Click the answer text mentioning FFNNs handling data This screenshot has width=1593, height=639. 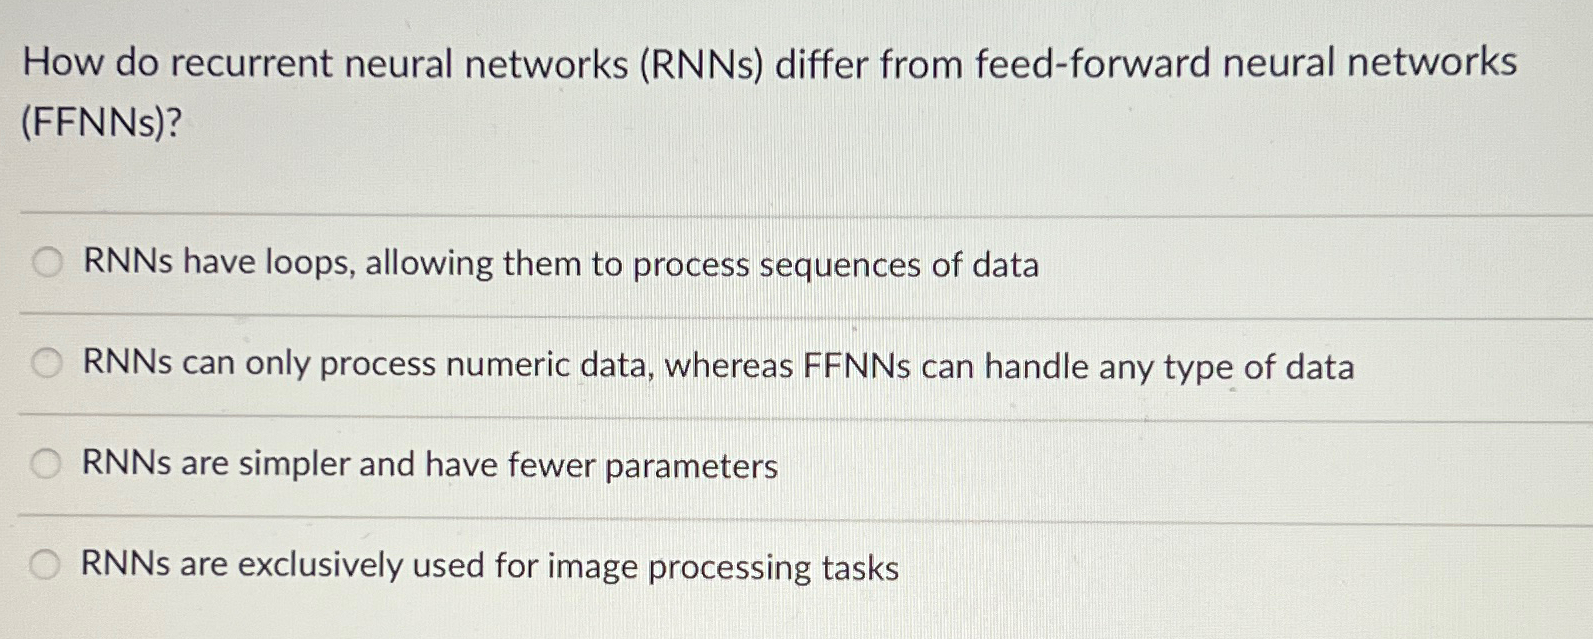click(718, 366)
